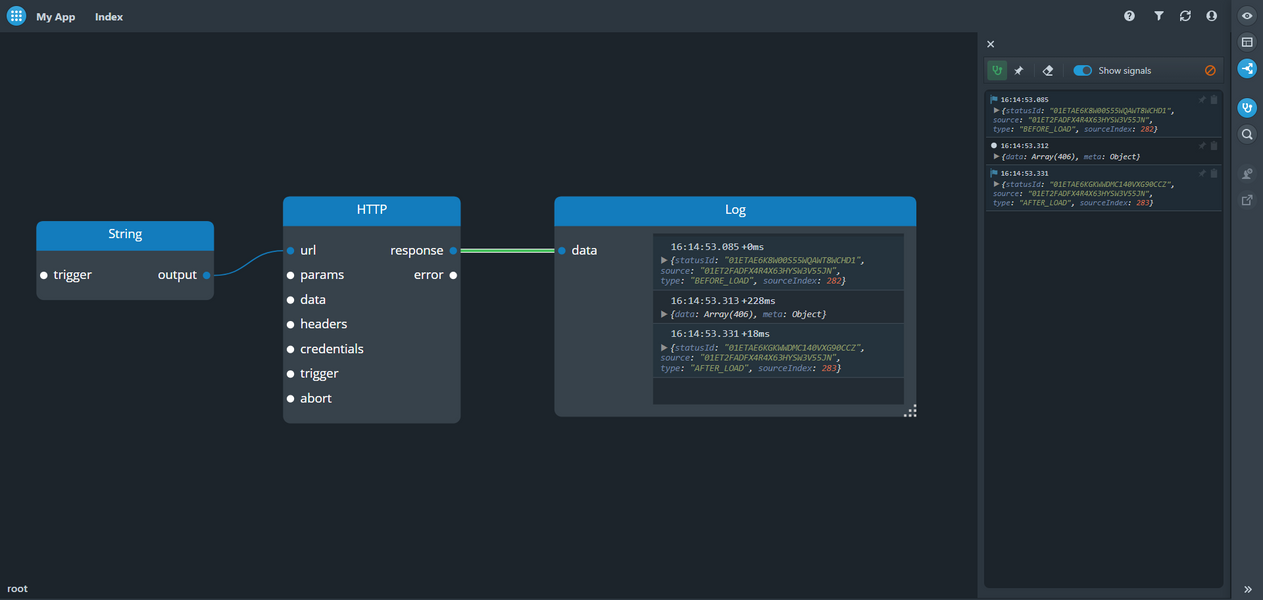Expand AFTER_LOAD object in debug panel
Viewport: 1263px width, 600px height.
(997, 185)
